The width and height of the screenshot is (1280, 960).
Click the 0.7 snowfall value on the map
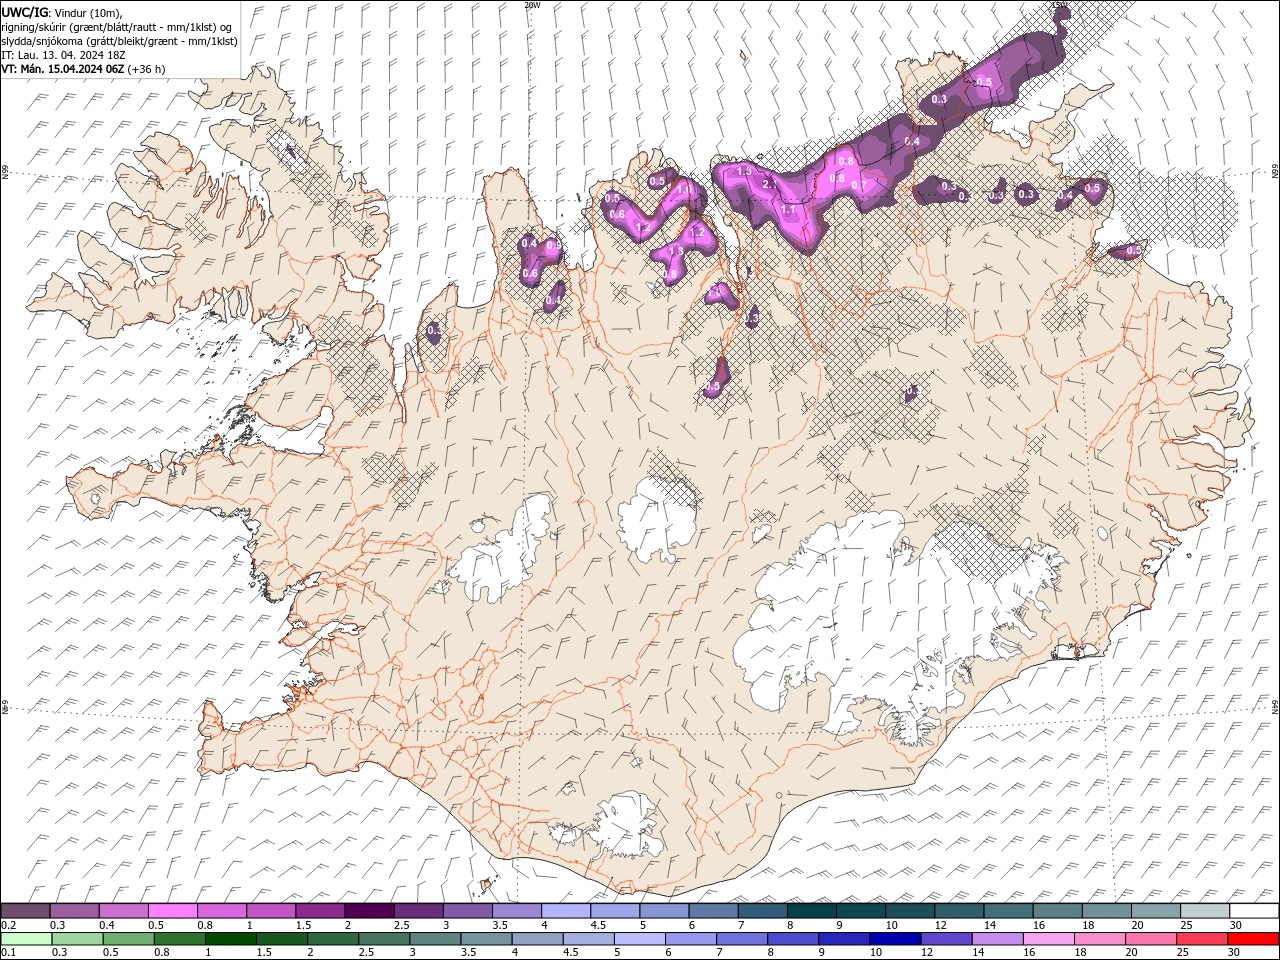click(x=858, y=185)
